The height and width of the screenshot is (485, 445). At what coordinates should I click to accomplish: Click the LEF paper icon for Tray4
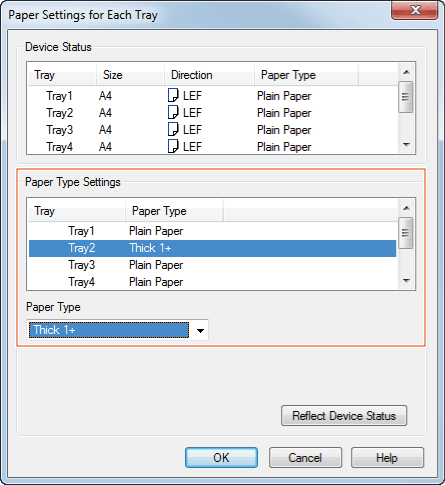[x=173, y=146]
